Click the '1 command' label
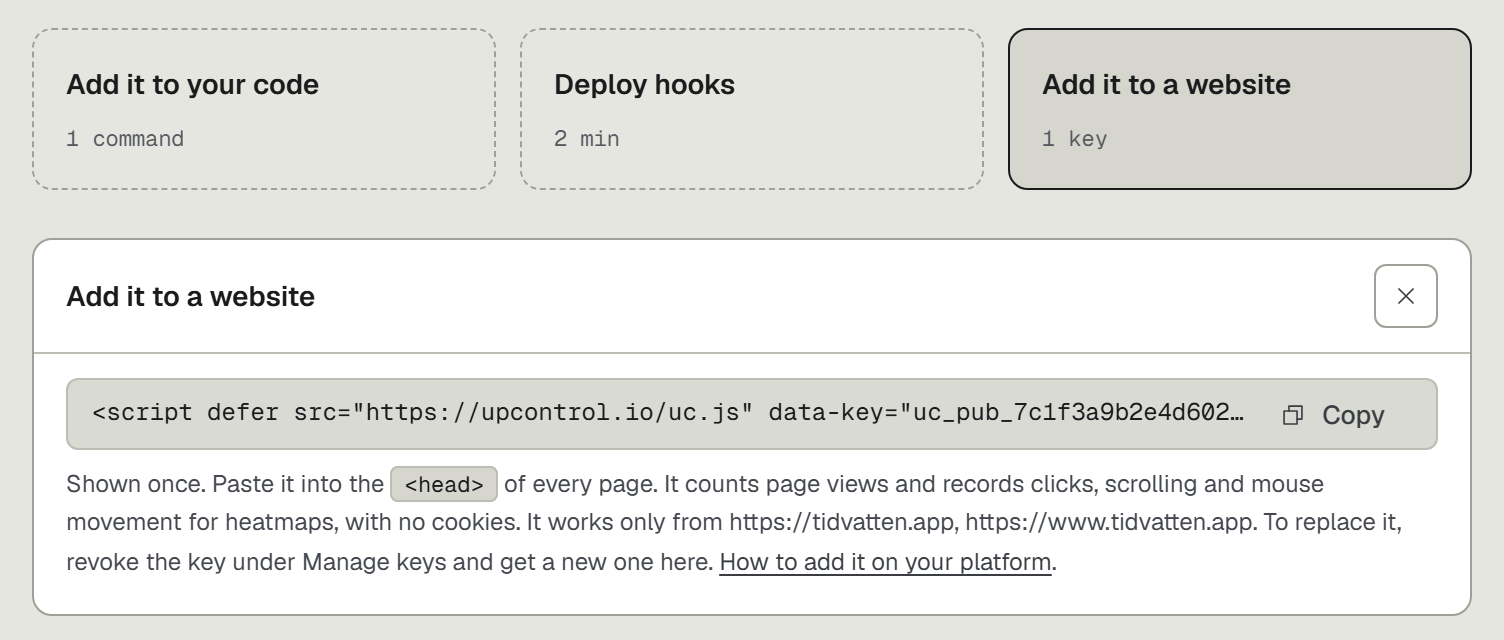The height and width of the screenshot is (640, 1504). [x=125, y=139]
